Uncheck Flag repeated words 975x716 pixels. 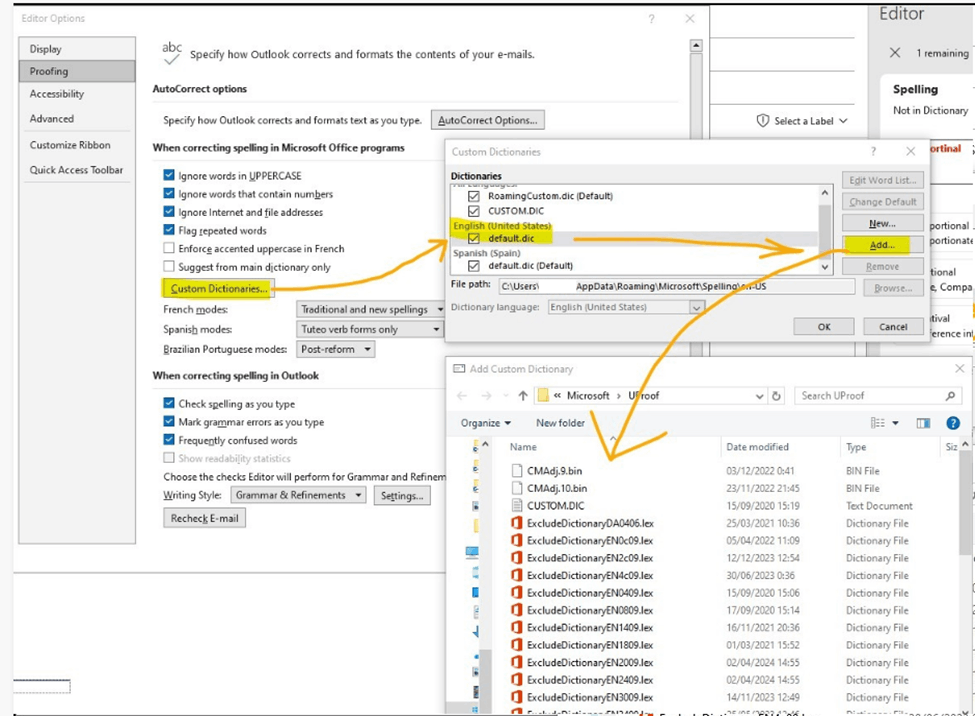coord(169,230)
